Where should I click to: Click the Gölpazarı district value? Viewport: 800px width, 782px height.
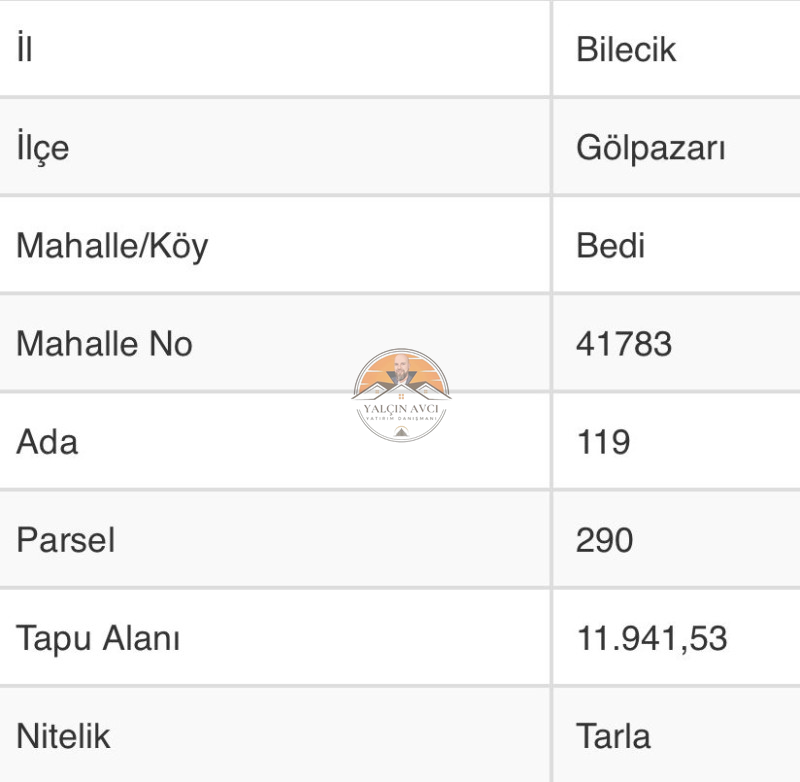(x=651, y=148)
